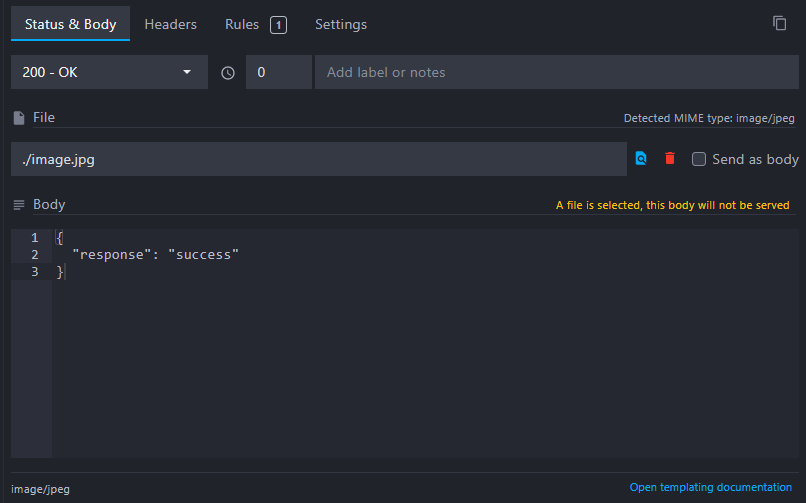Click the blue browse file icon
Image resolution: width=806 pixels, height=503 pixels.
[641, 159]
